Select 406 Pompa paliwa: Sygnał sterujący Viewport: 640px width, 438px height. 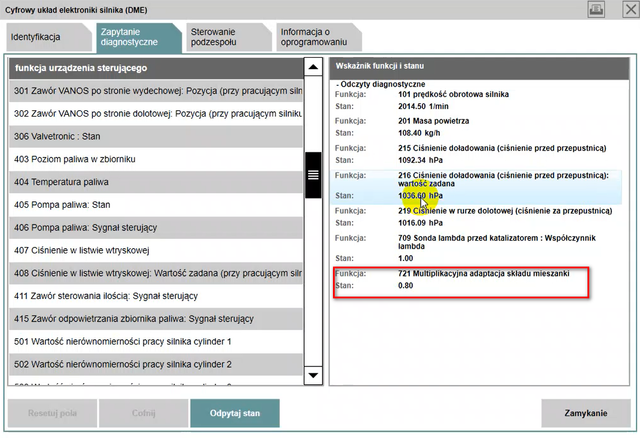click(156, 228)
